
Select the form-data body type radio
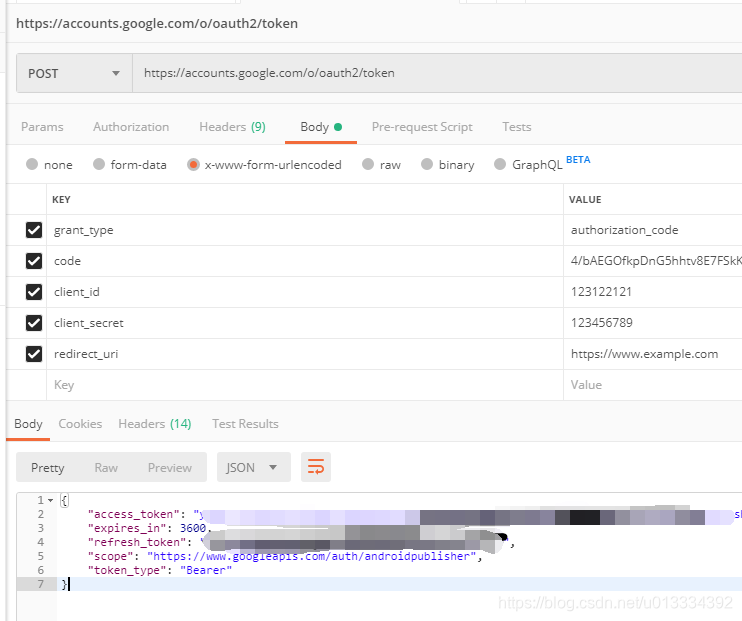click(99, 164)
